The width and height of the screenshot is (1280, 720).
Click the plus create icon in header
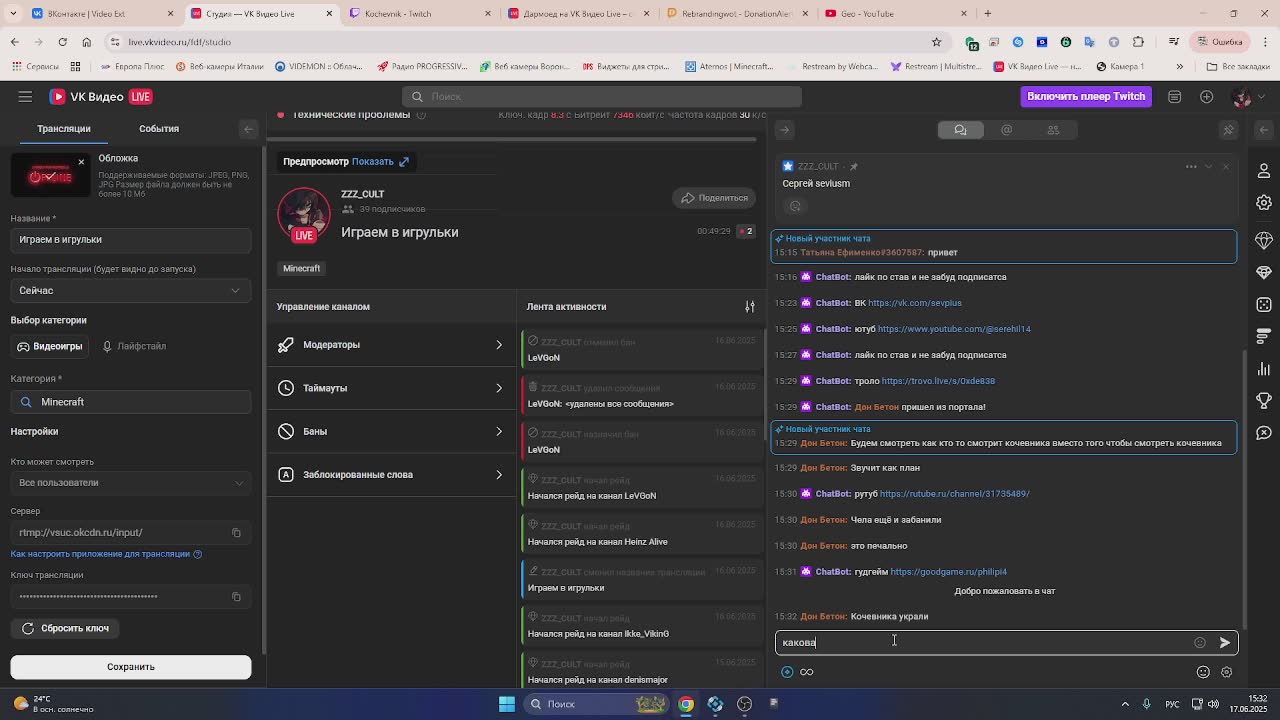pos(1206,96)
